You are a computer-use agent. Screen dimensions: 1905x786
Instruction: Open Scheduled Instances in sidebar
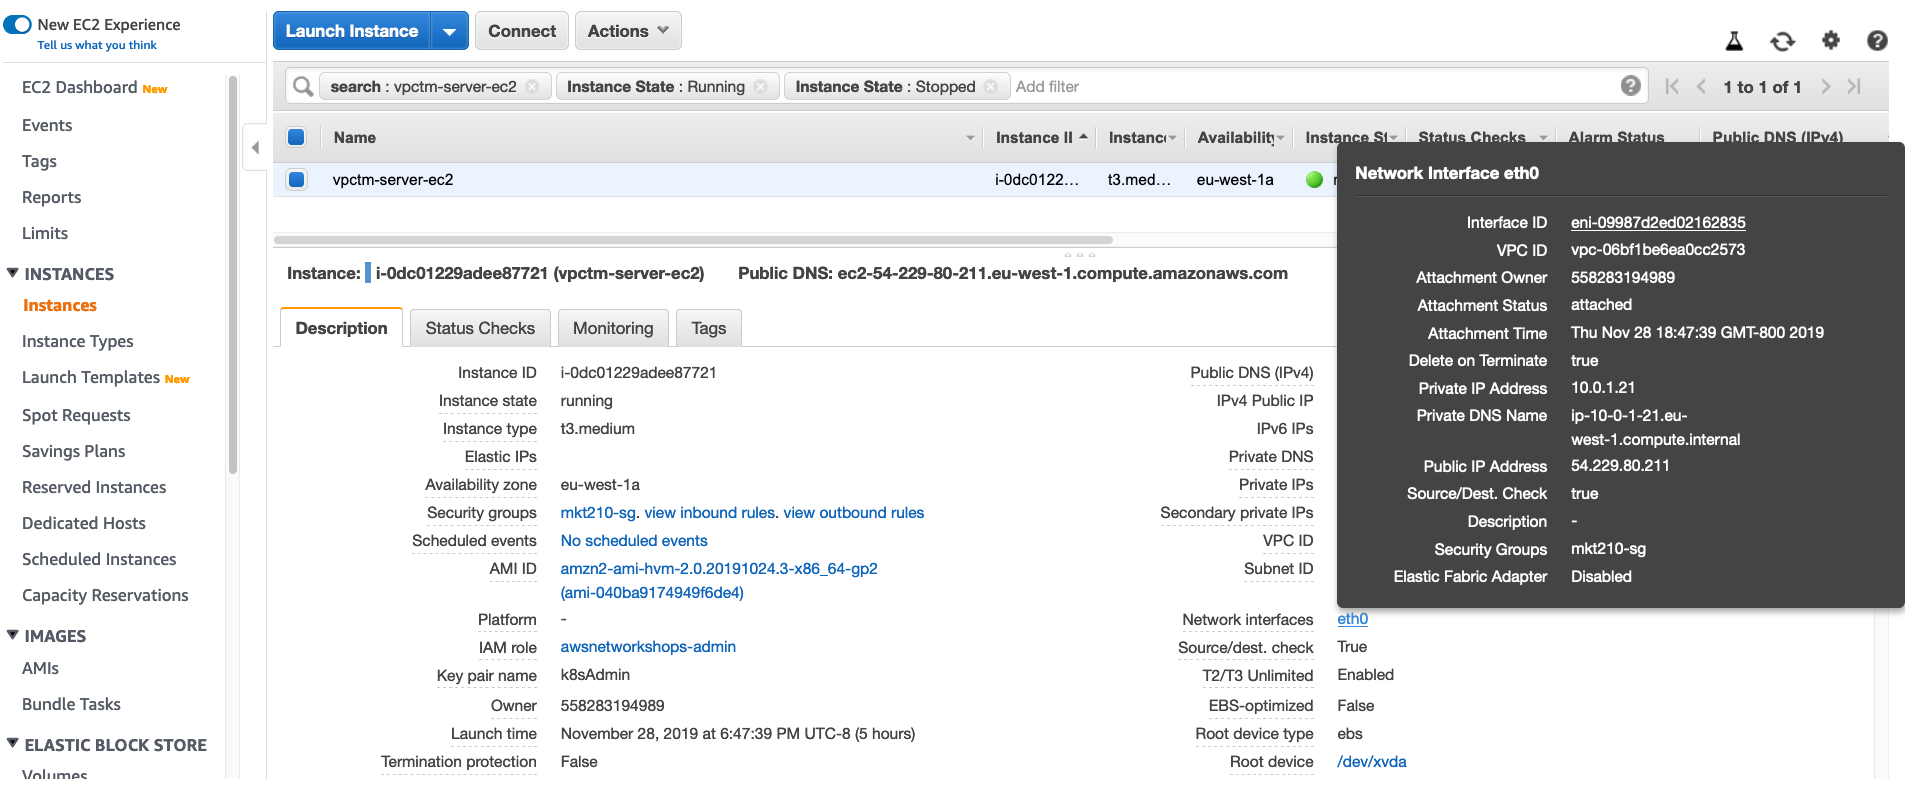pos(99,559)
